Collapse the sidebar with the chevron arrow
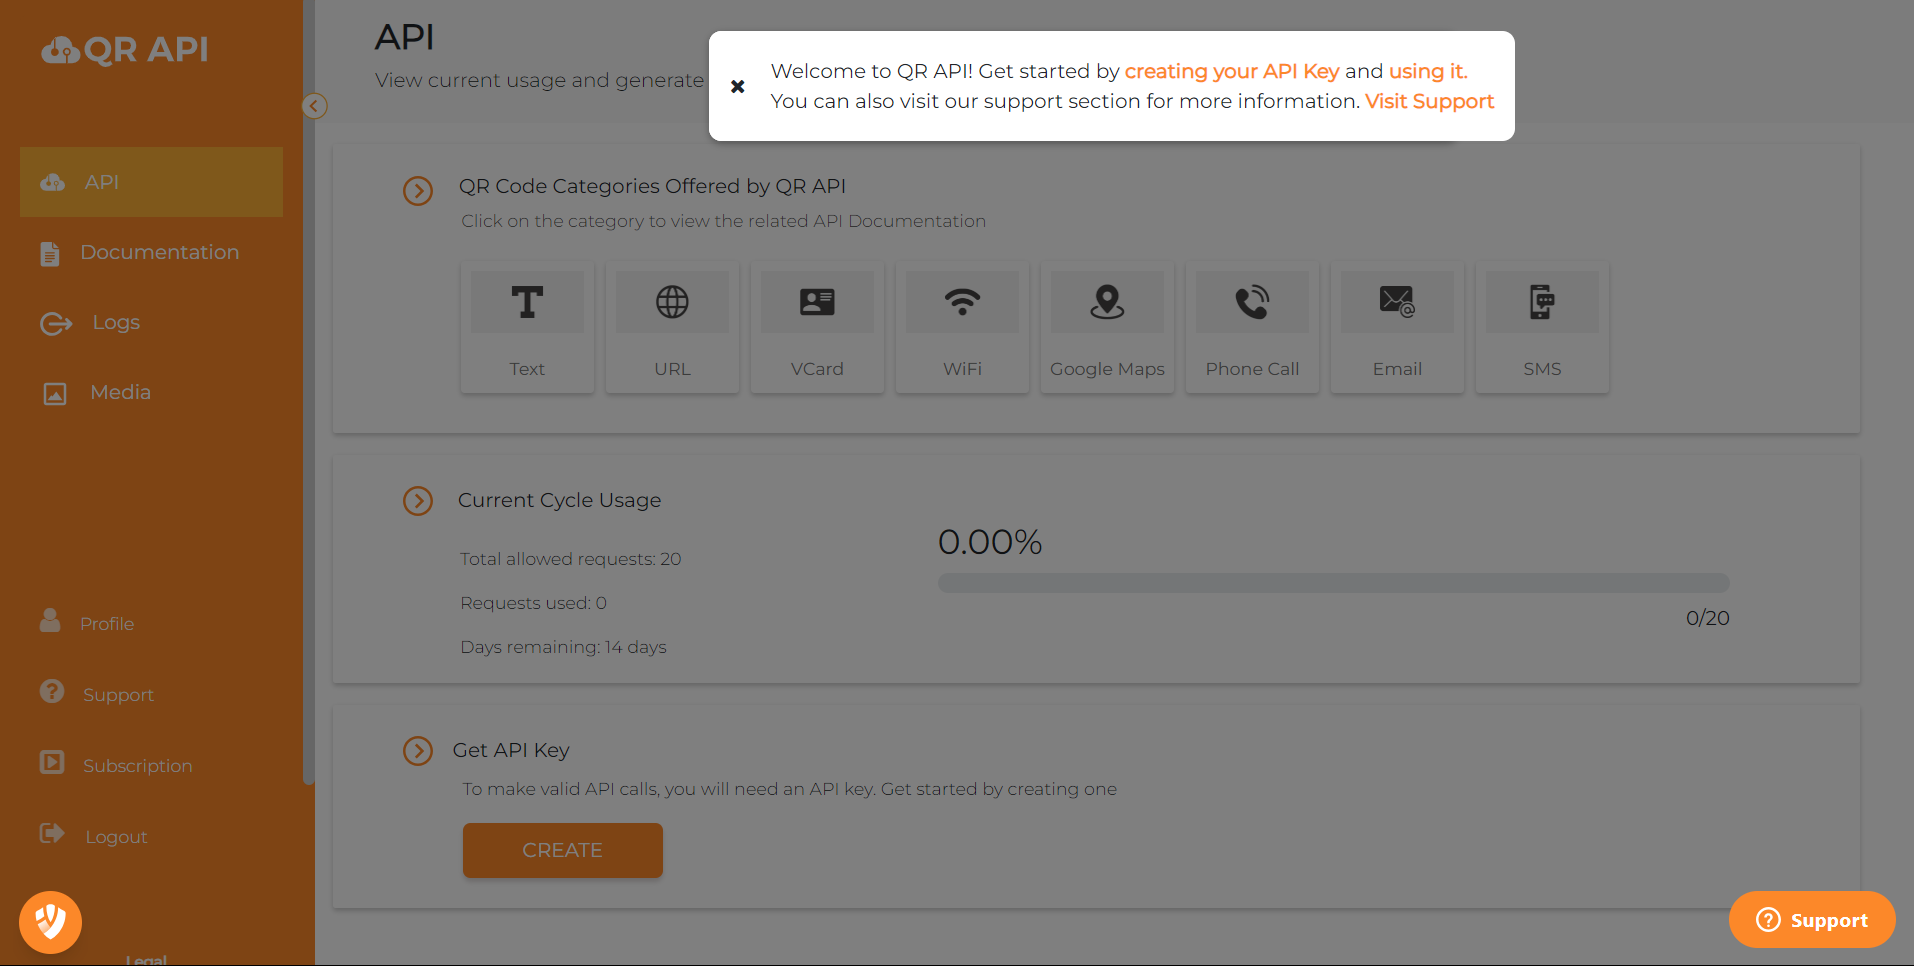Screen dimensions: 1914x966 [314, 106]
